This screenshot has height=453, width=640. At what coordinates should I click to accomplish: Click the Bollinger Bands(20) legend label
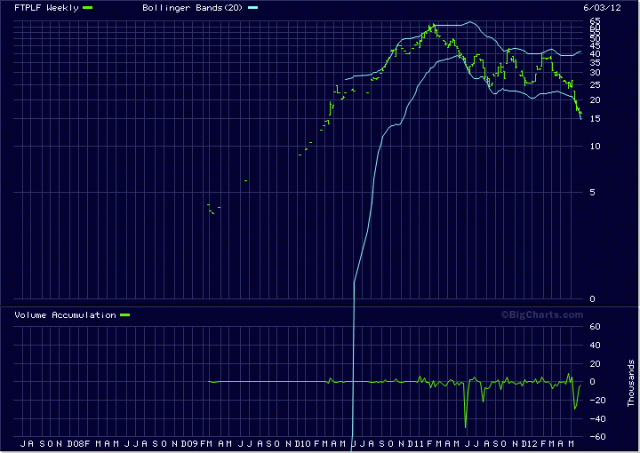(x=192, y=8)
